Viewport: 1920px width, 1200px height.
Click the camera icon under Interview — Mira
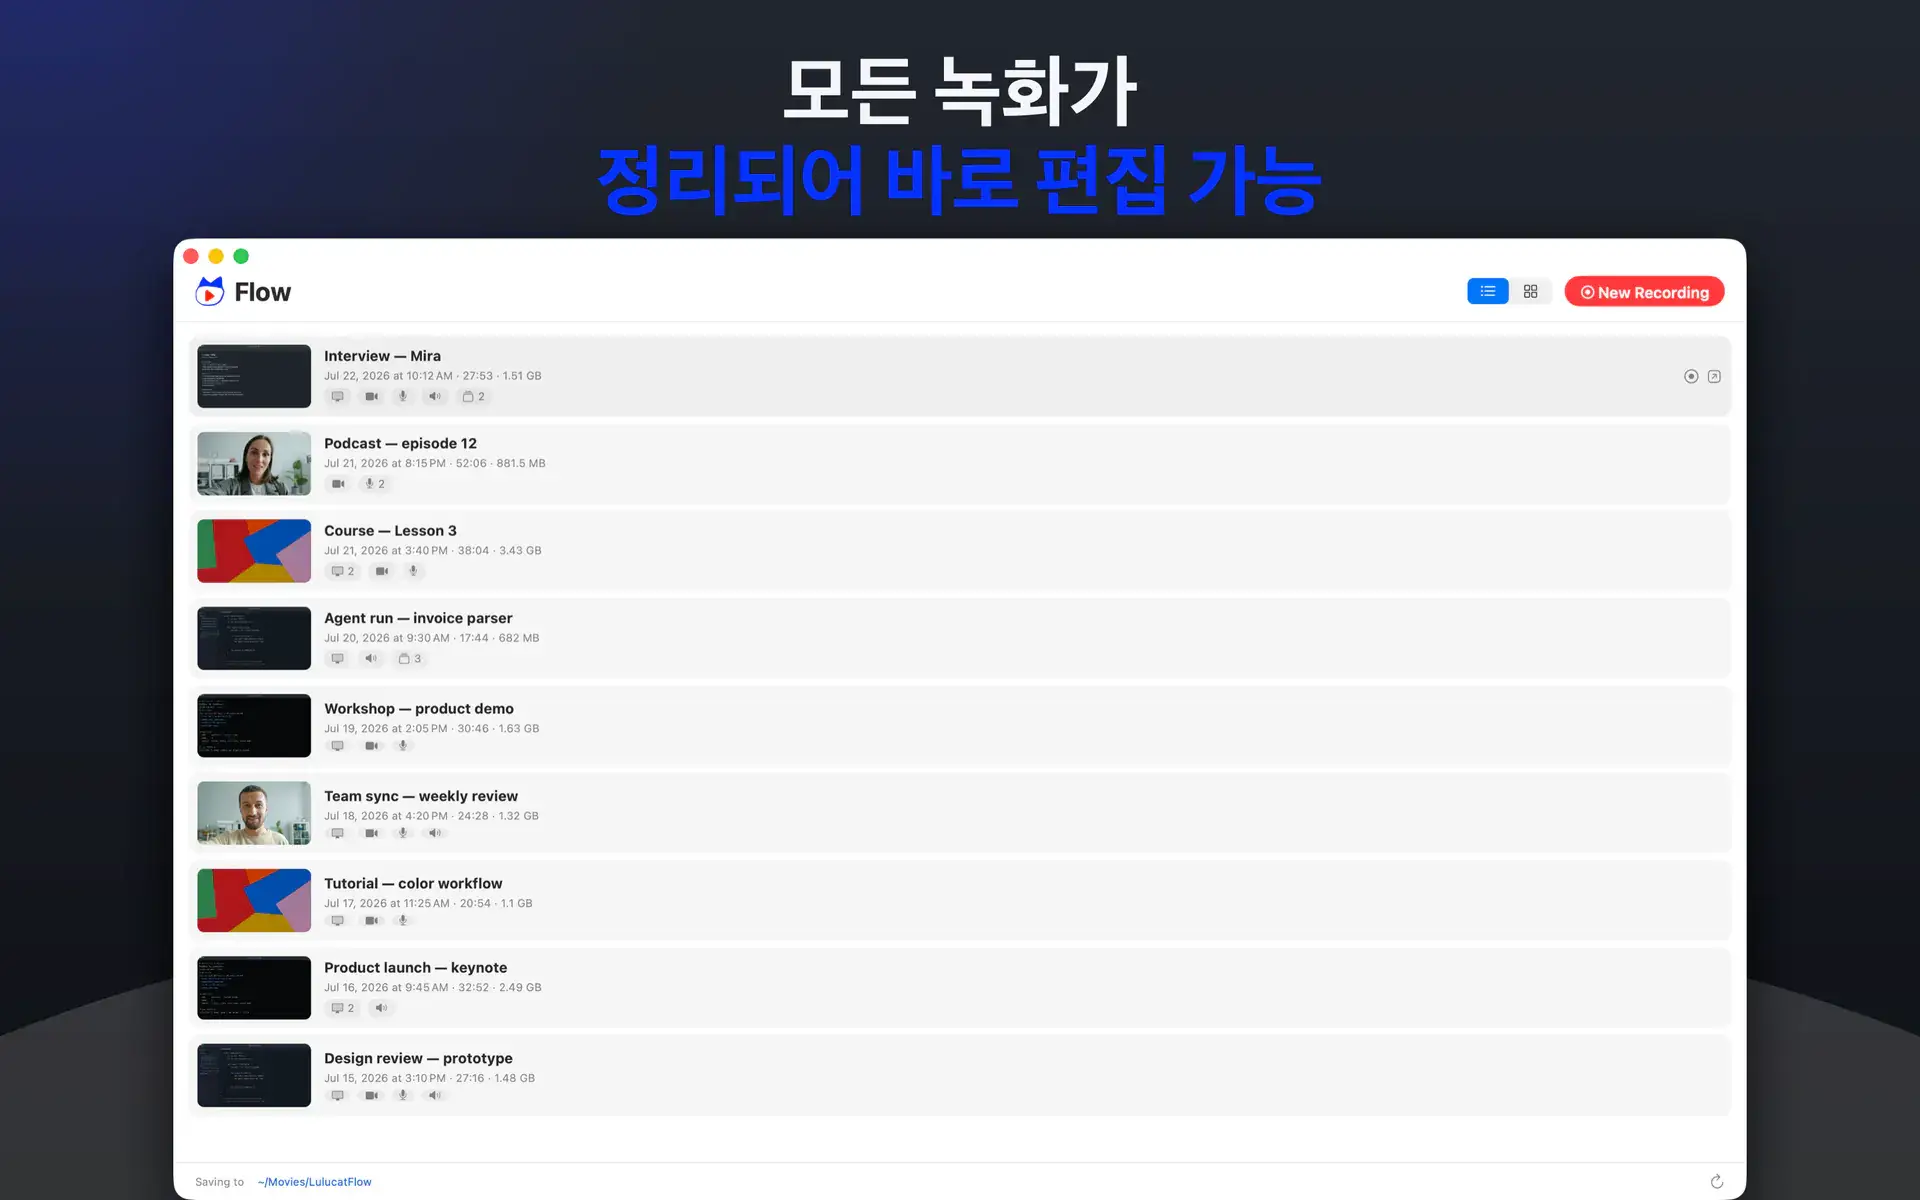point(371,397)
